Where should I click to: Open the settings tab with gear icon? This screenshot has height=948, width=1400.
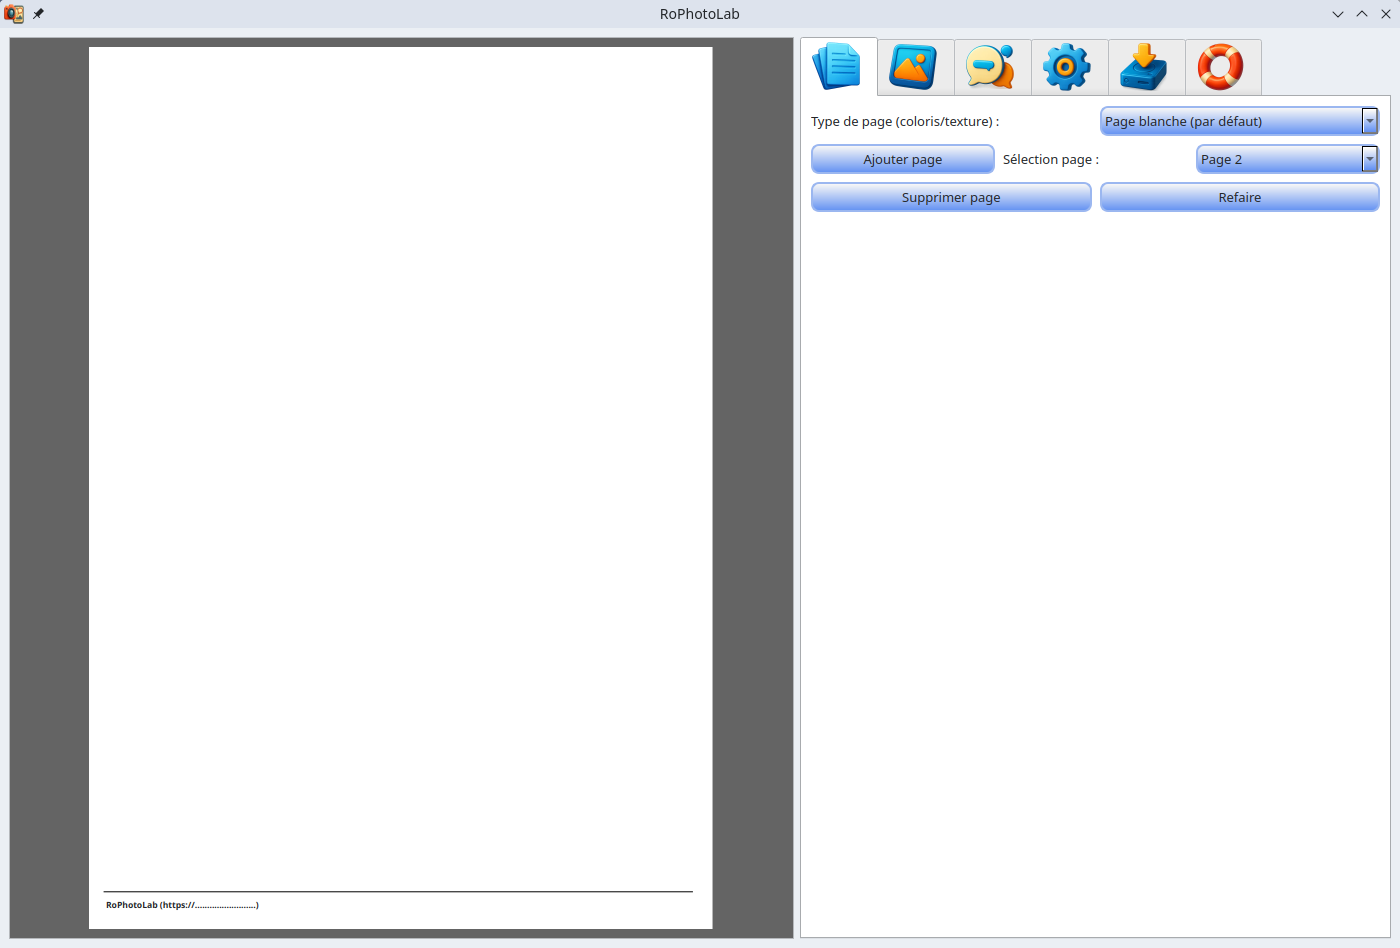pos(1069,67)
